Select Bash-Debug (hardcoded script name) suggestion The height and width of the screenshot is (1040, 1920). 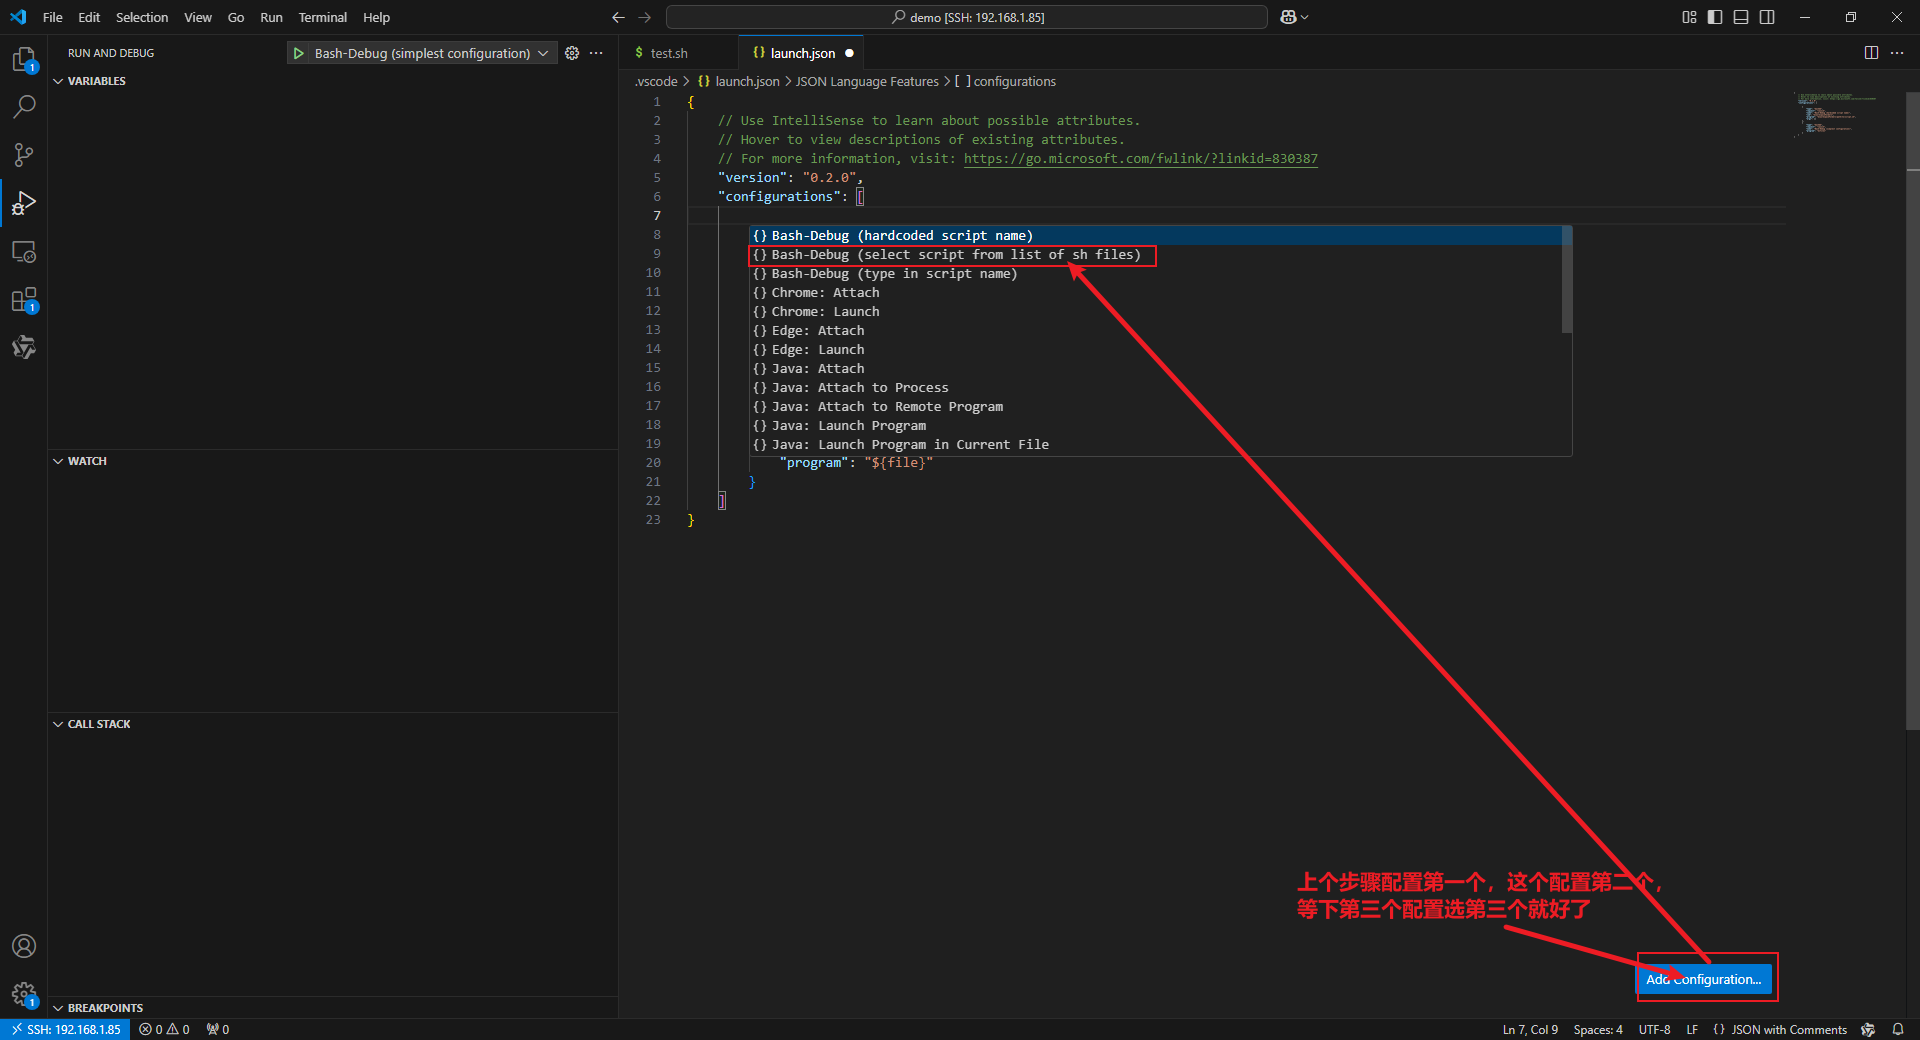[1156, 236]
